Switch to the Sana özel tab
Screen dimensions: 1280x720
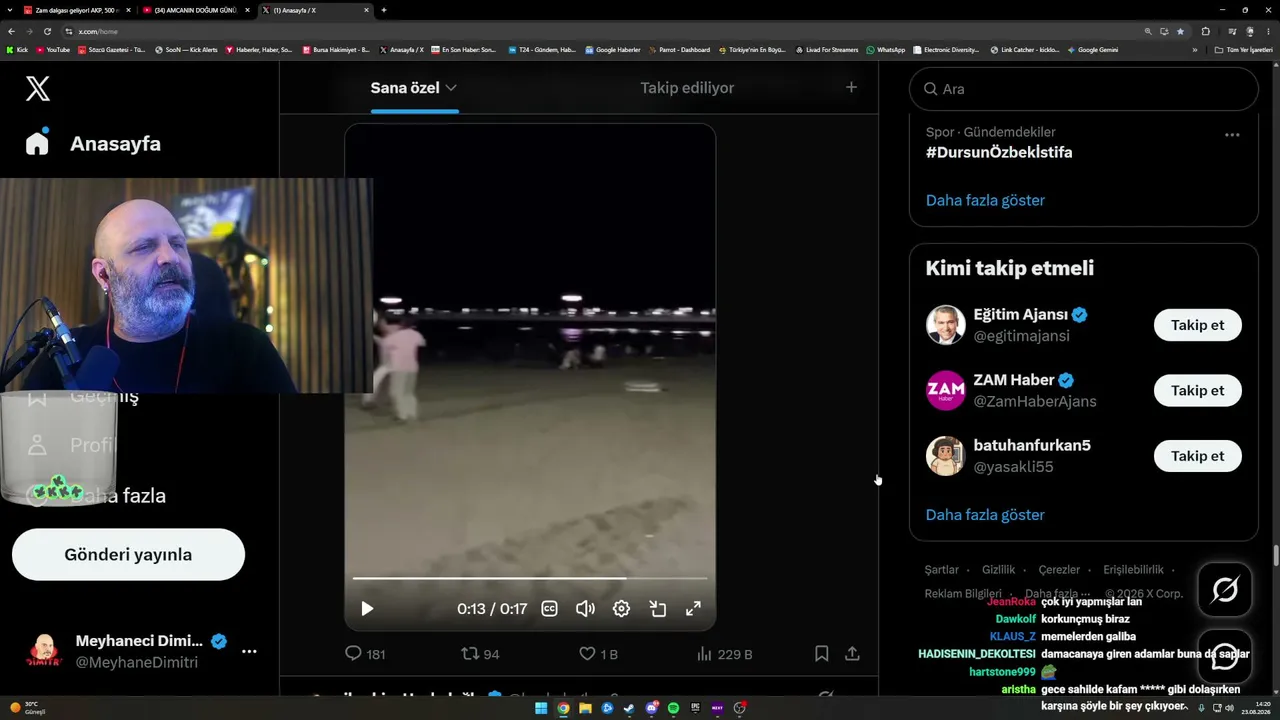tap(414, 88)
